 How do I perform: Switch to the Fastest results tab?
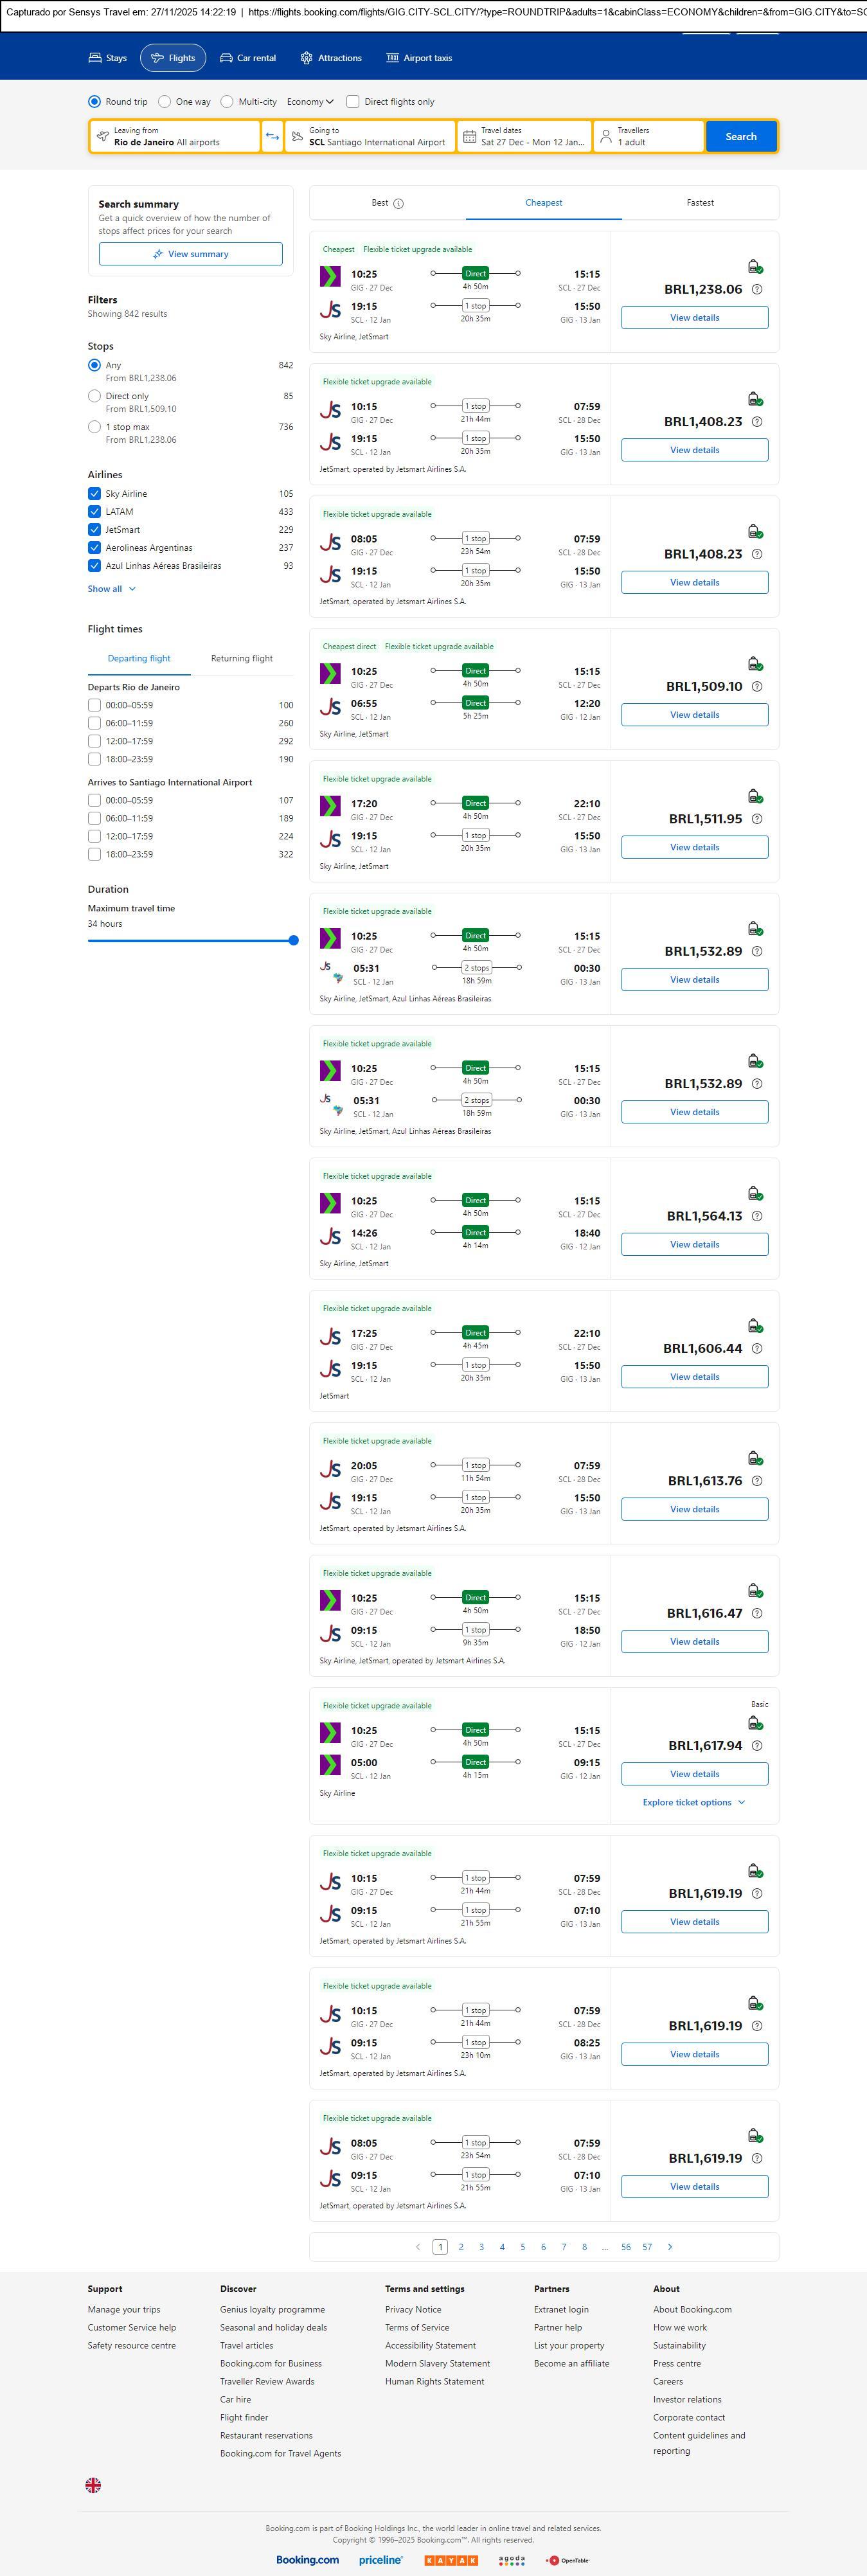point(700,203)
